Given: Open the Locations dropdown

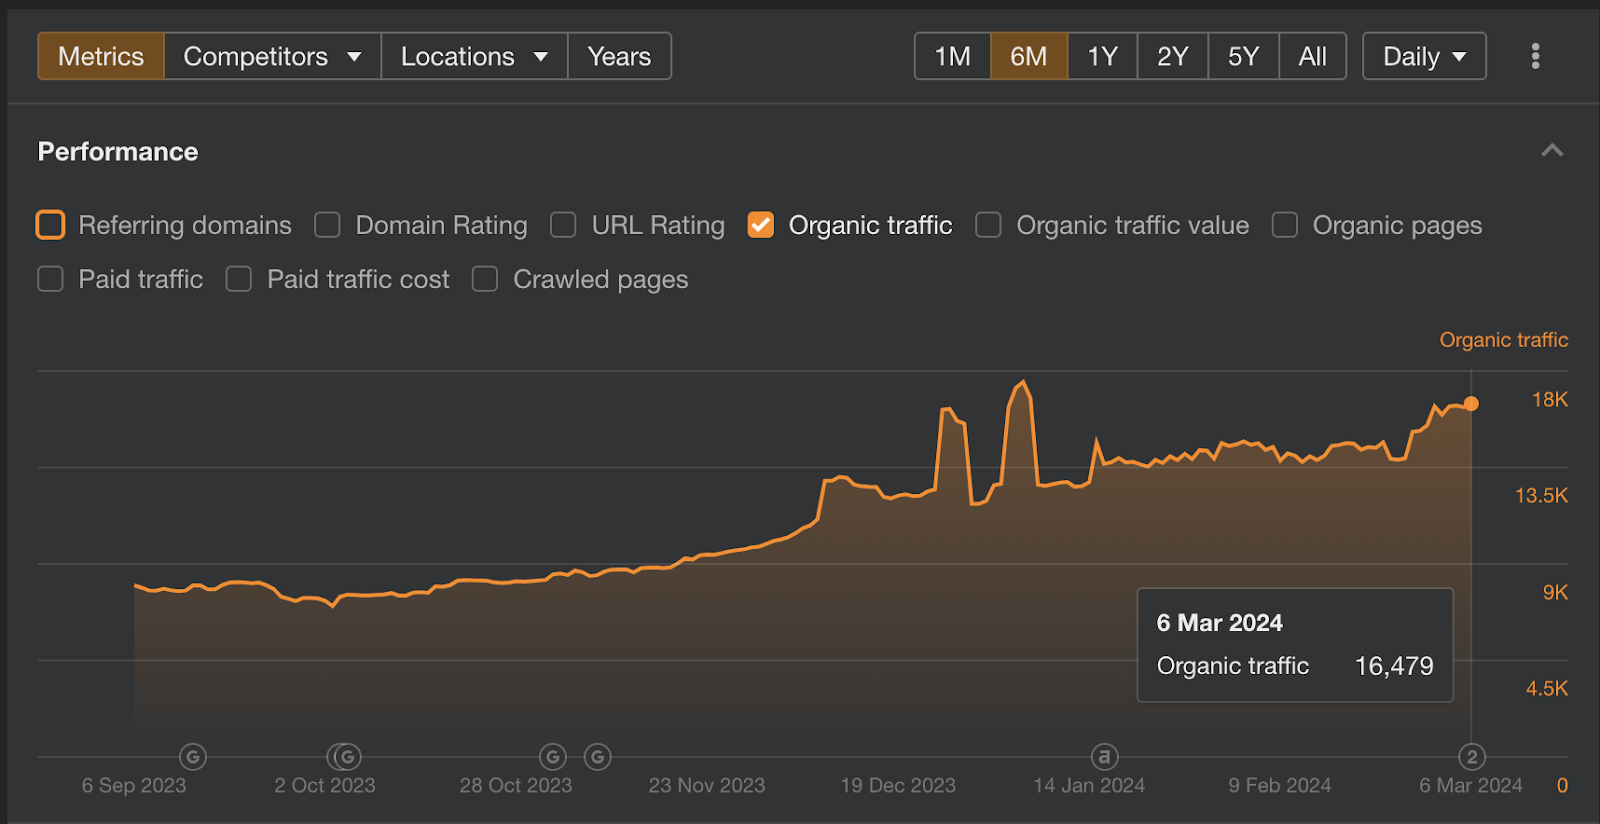Looking at the screenshot, I should pyautogui.click(x=474, y=56).
